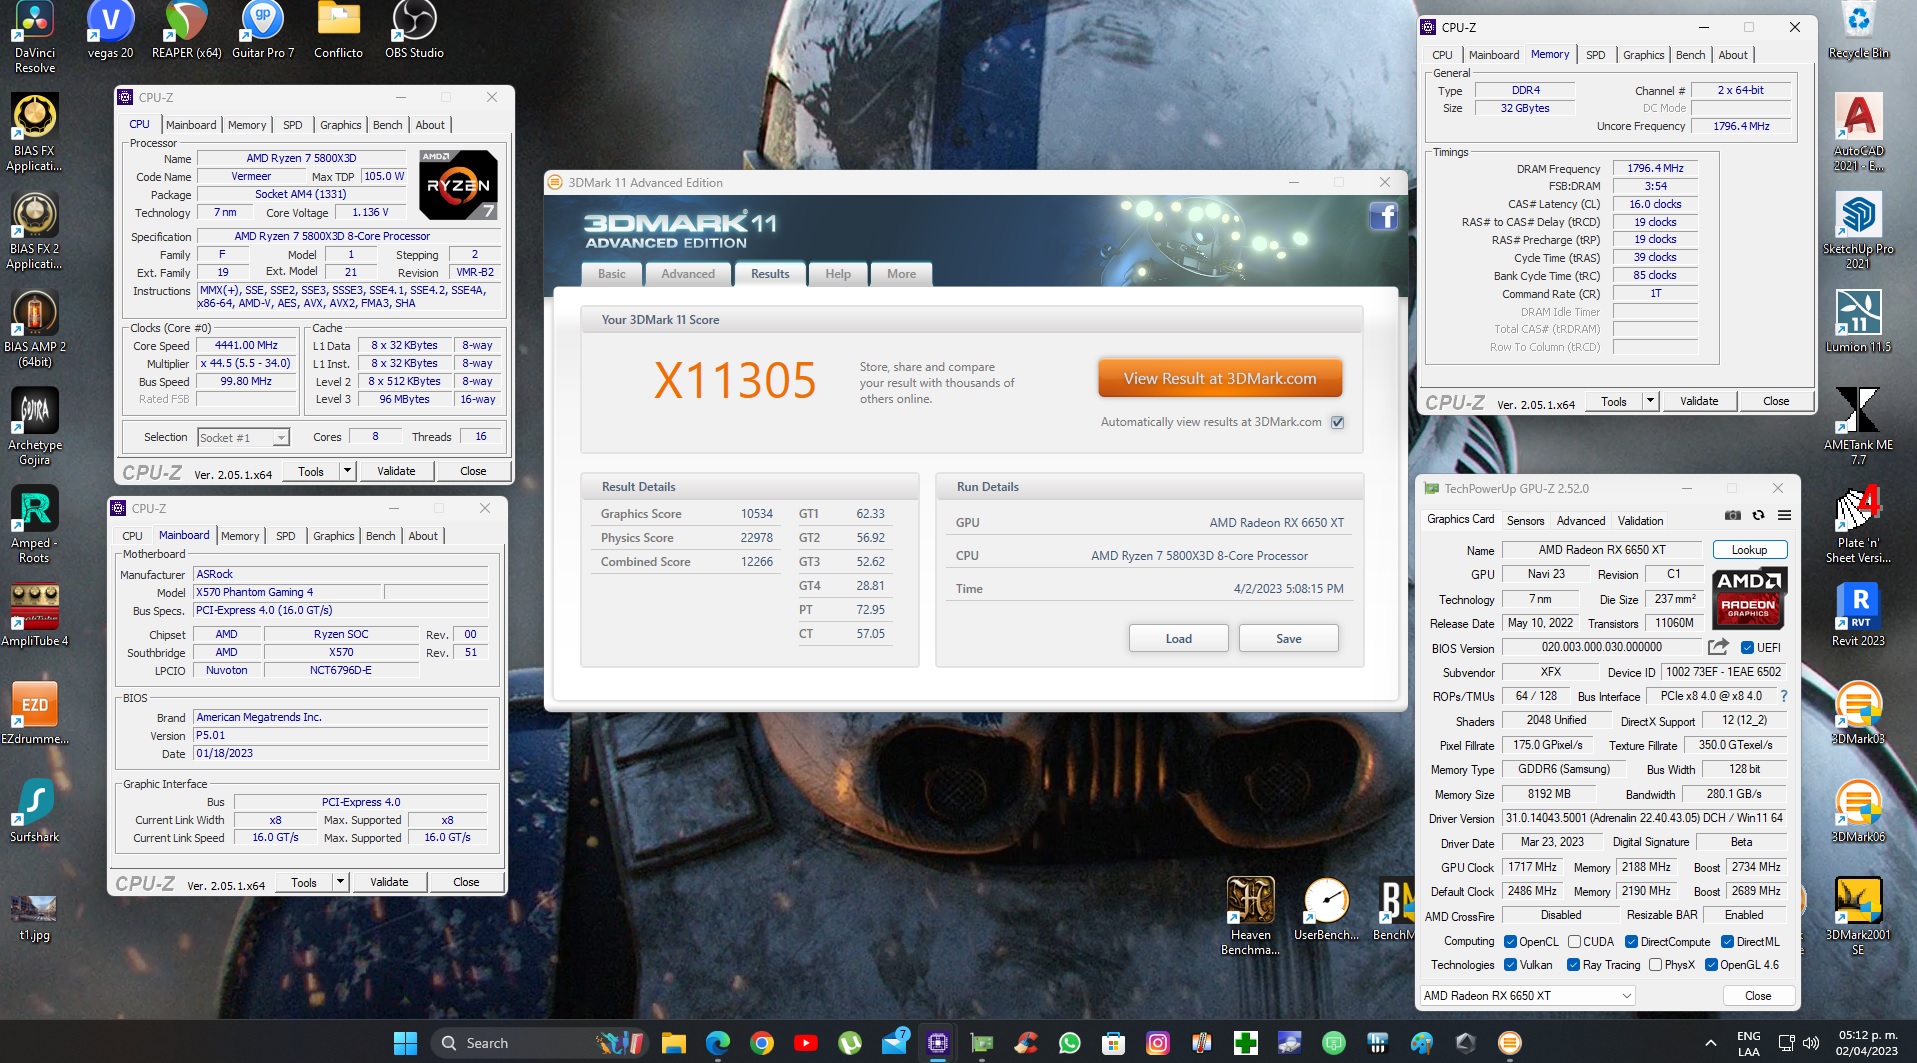Toggle the CUDA checkbox in GPU-Z
The height and width of the screenshot is (1063, 1917).
point(1574,941)
